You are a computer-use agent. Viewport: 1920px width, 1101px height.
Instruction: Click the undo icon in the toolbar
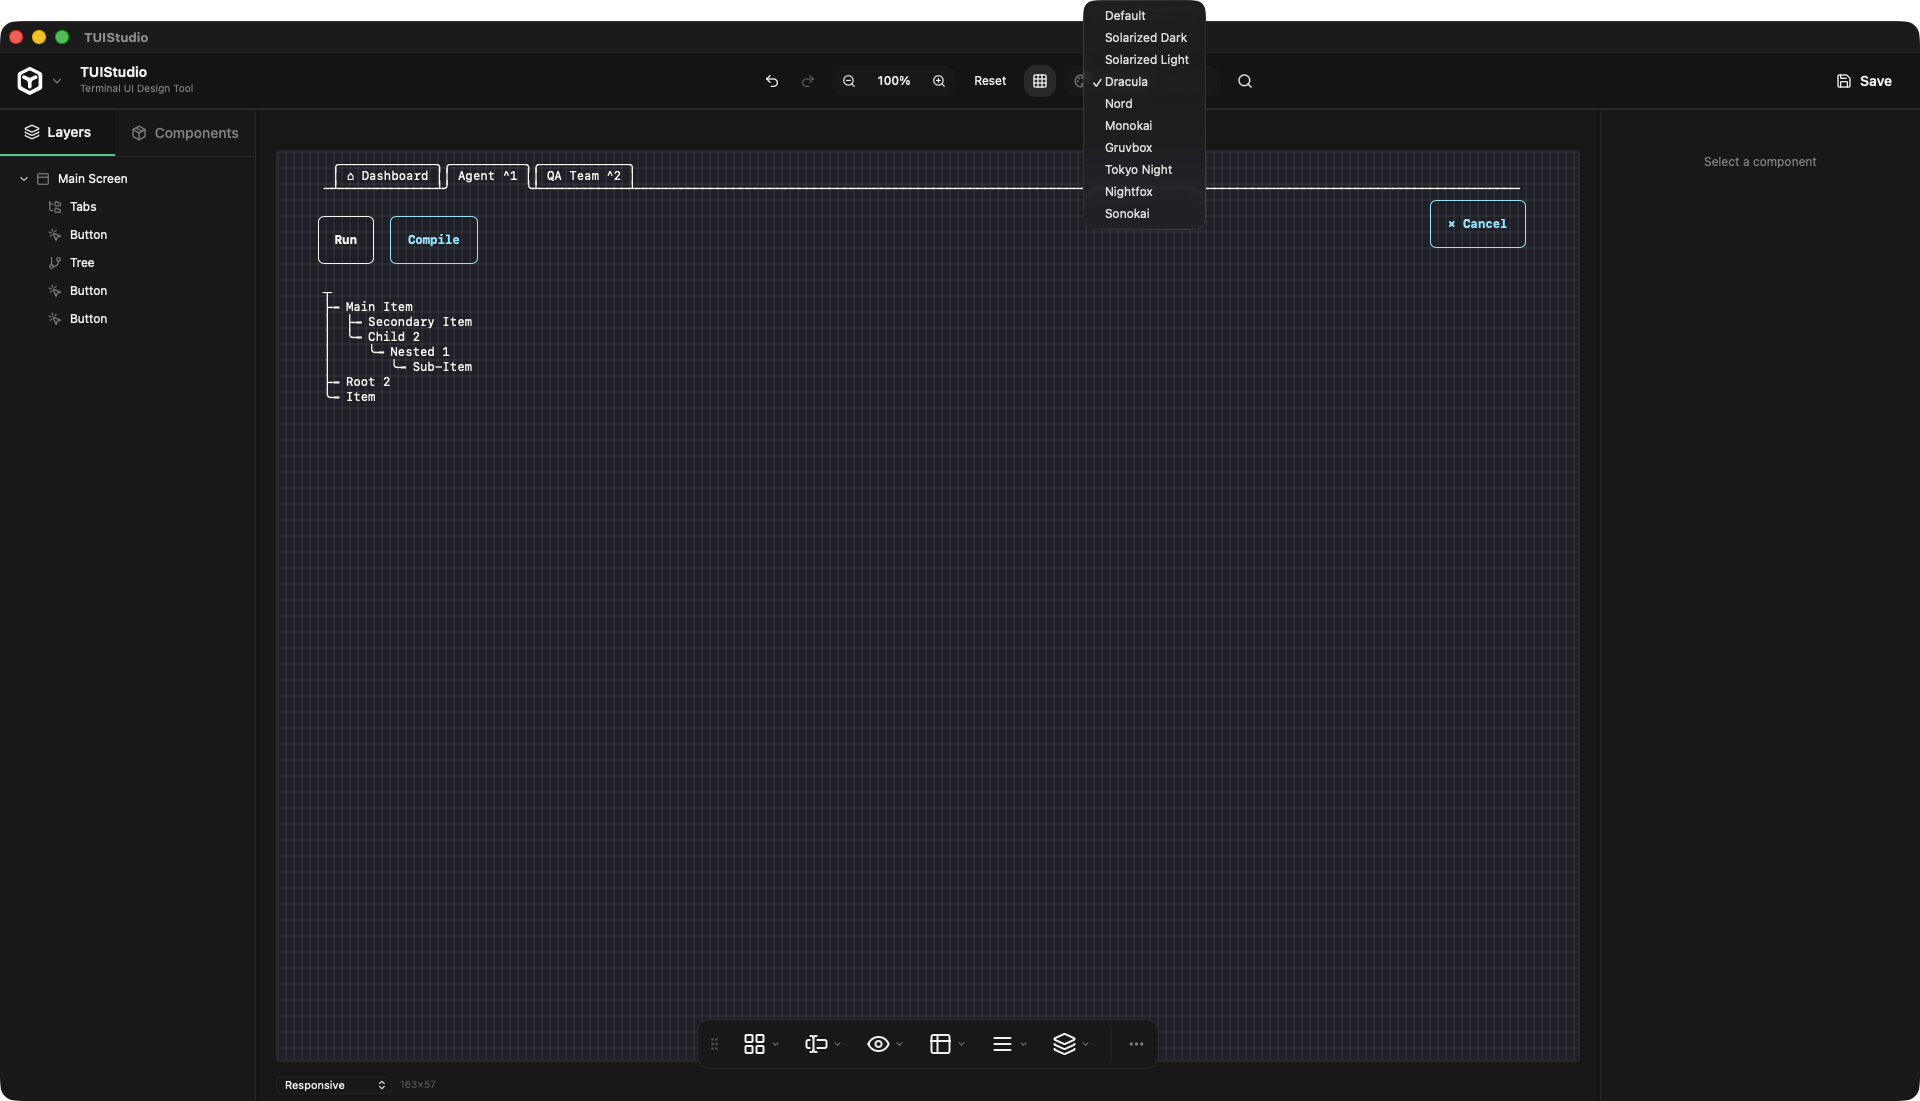pos(772,81)
